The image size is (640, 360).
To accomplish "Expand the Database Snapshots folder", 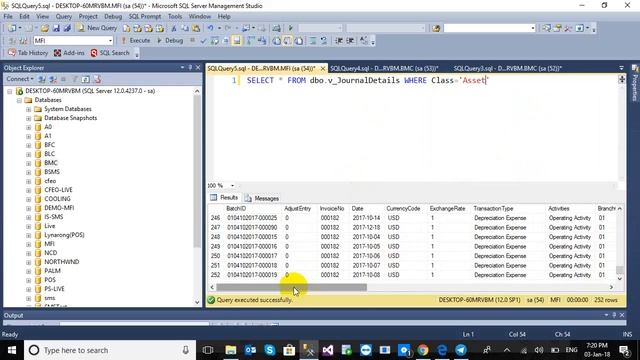I will (29, 118).
